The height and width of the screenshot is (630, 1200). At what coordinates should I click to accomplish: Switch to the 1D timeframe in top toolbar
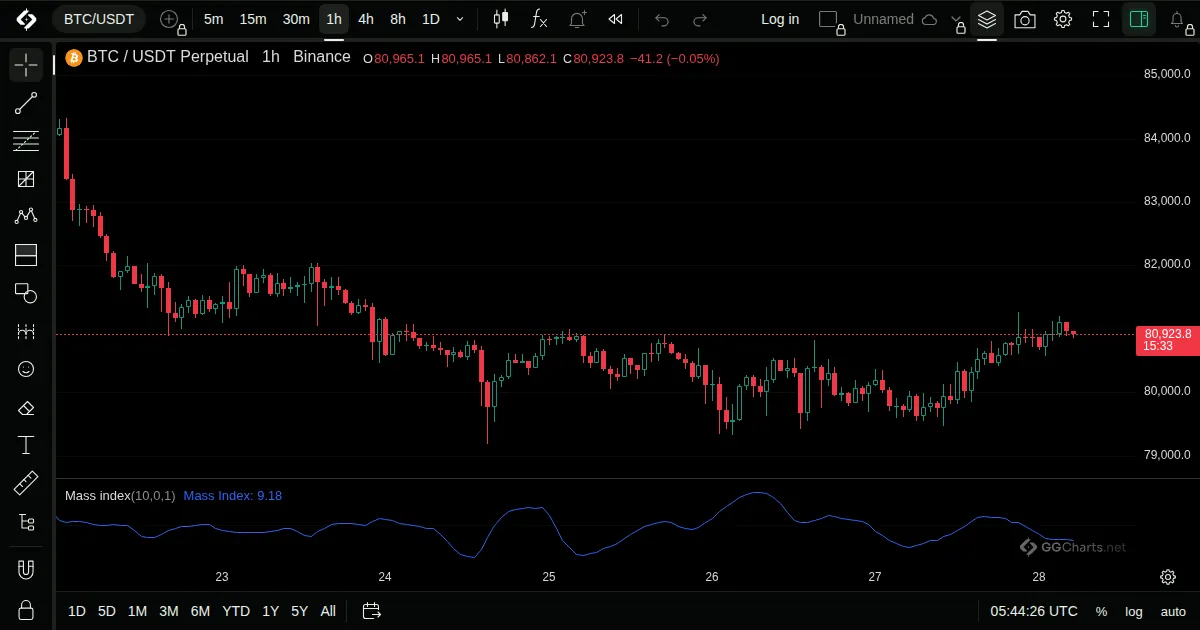430,19
